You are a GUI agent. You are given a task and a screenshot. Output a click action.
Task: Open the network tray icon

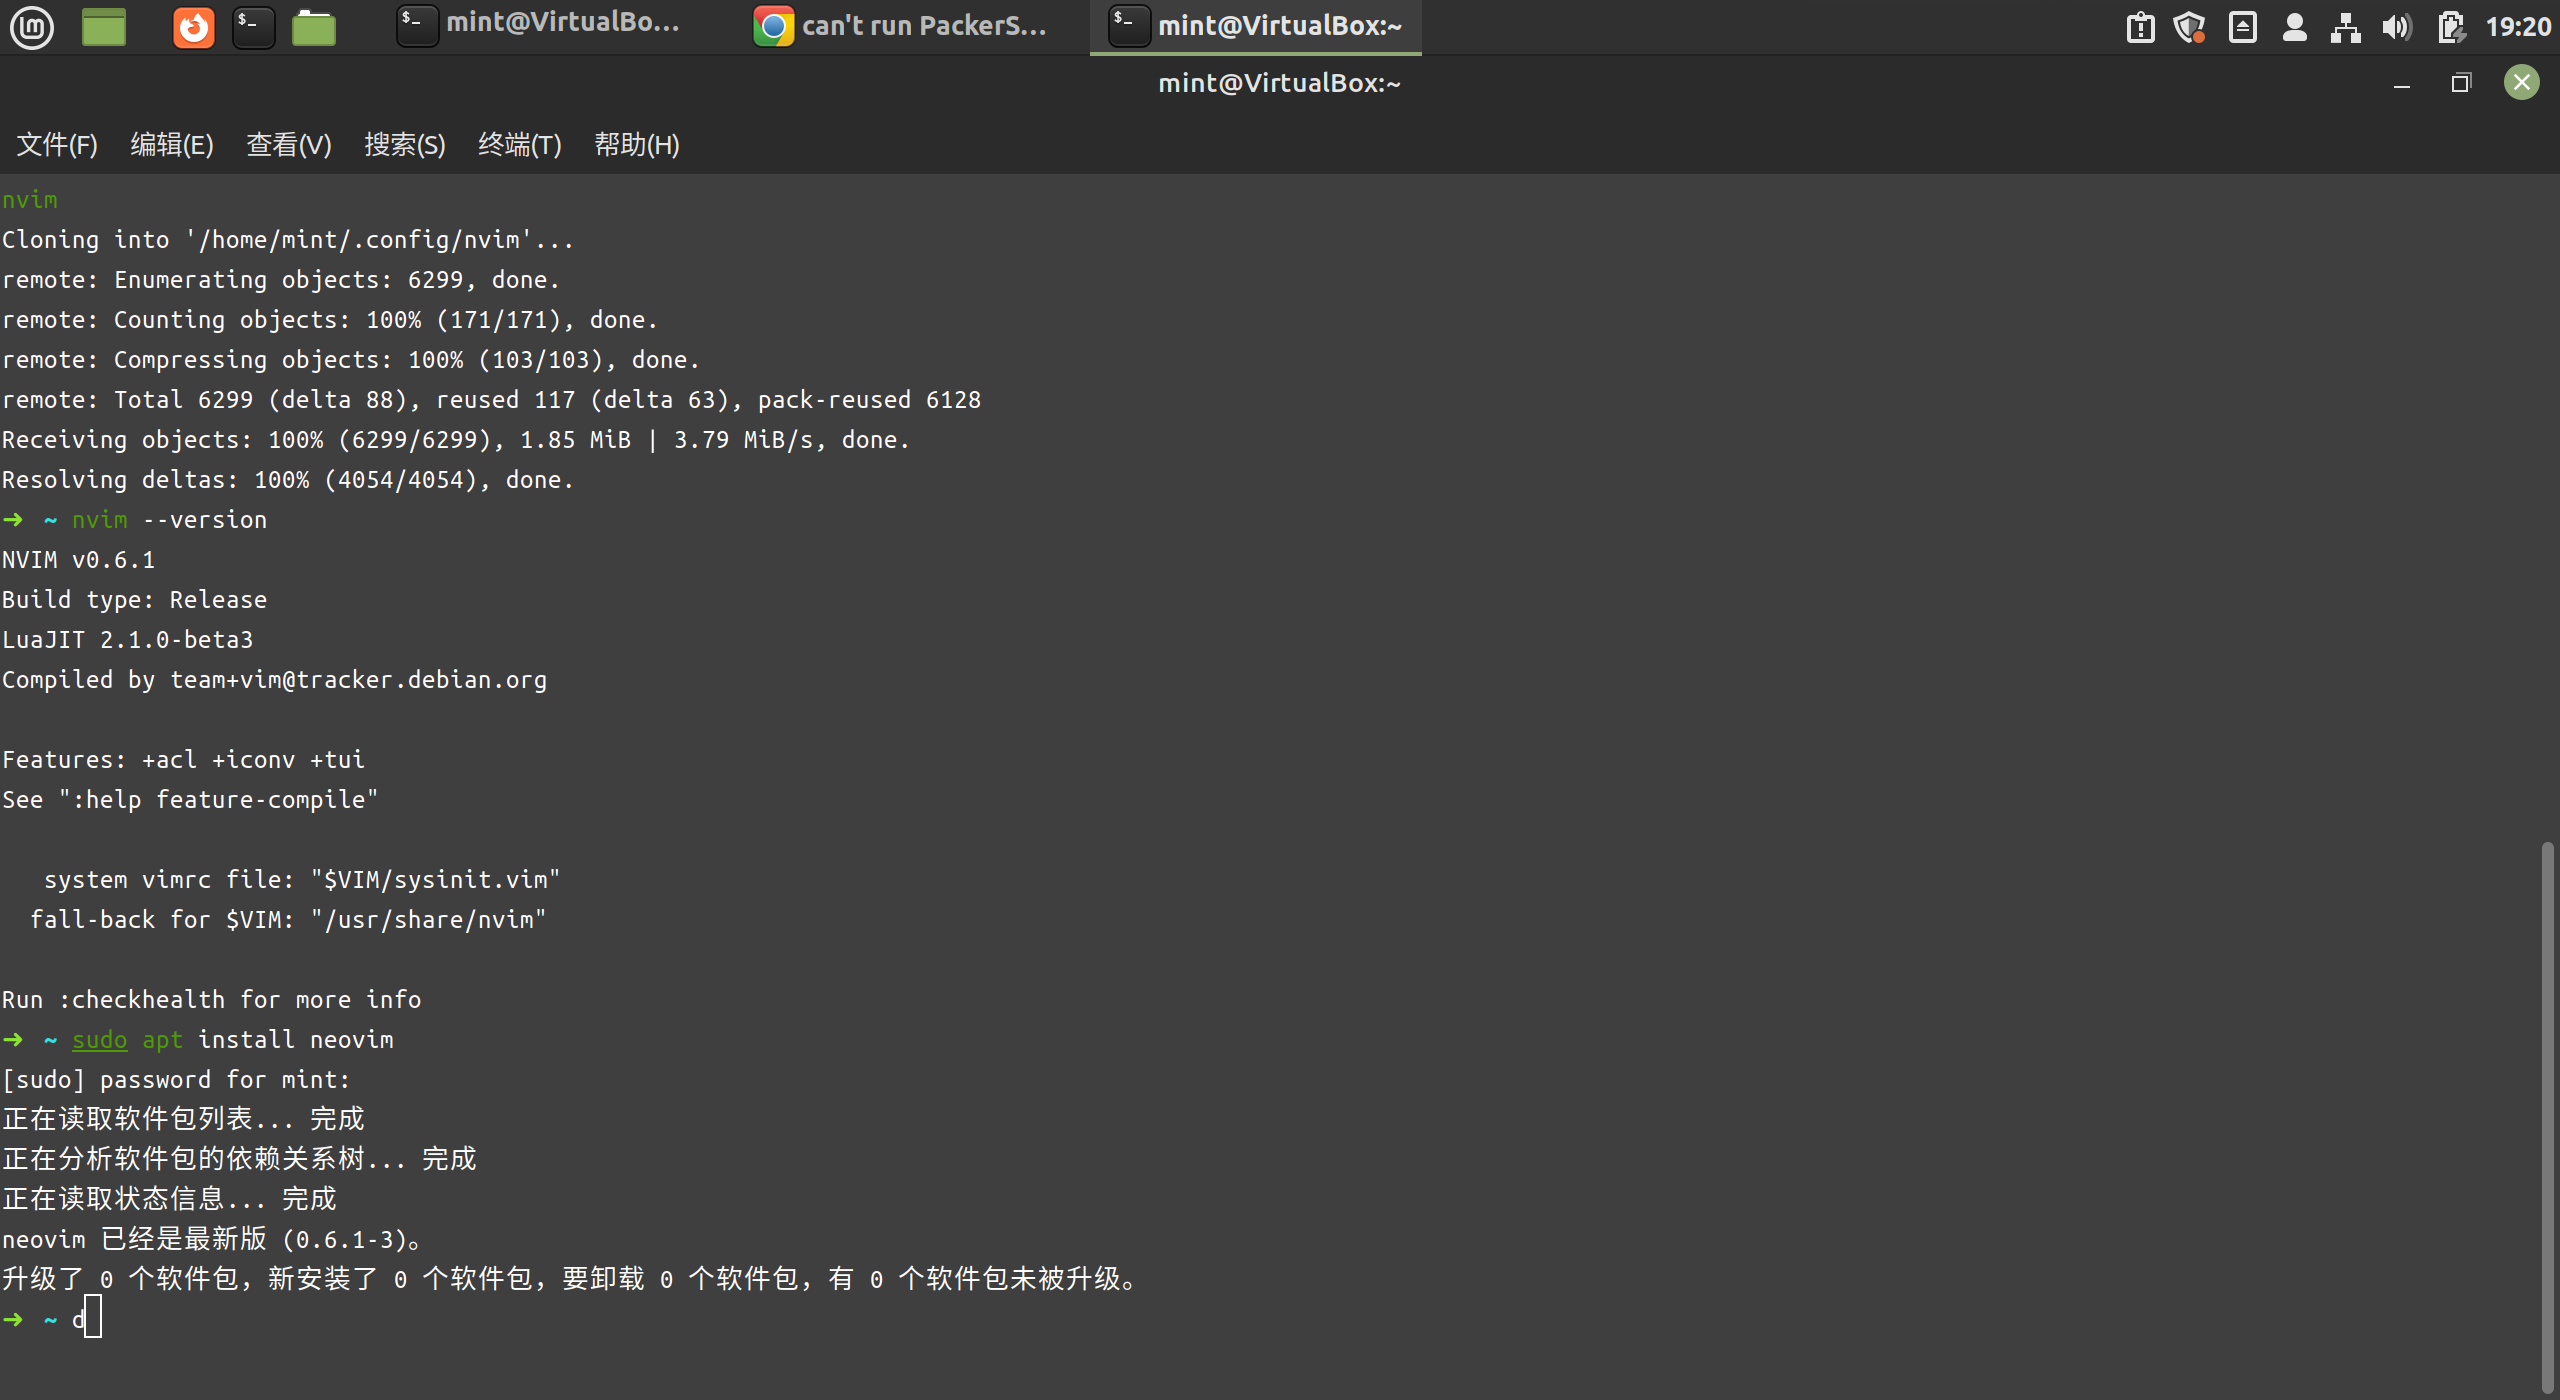tap(2346, 27)
